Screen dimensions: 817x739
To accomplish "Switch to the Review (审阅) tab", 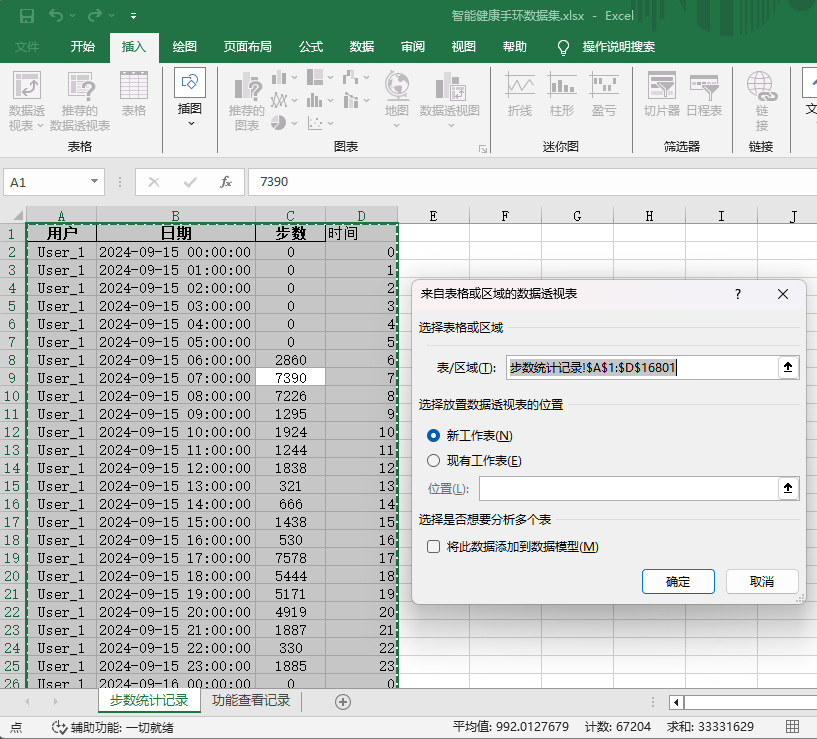I will [413, 47].
